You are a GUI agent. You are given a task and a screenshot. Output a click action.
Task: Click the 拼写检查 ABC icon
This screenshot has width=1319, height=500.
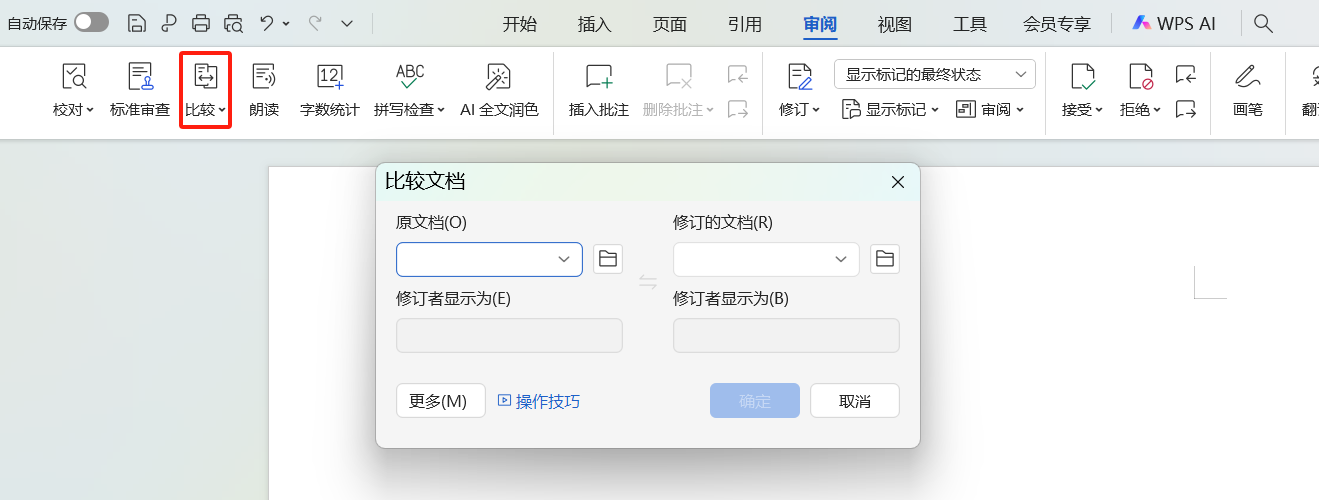pos(410,76)
